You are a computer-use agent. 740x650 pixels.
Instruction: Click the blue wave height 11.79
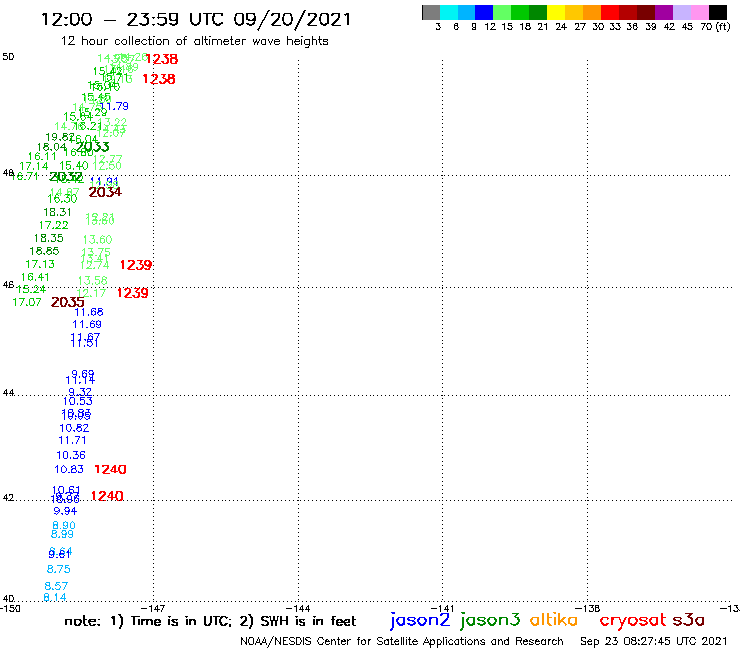(x=114, y=106)
